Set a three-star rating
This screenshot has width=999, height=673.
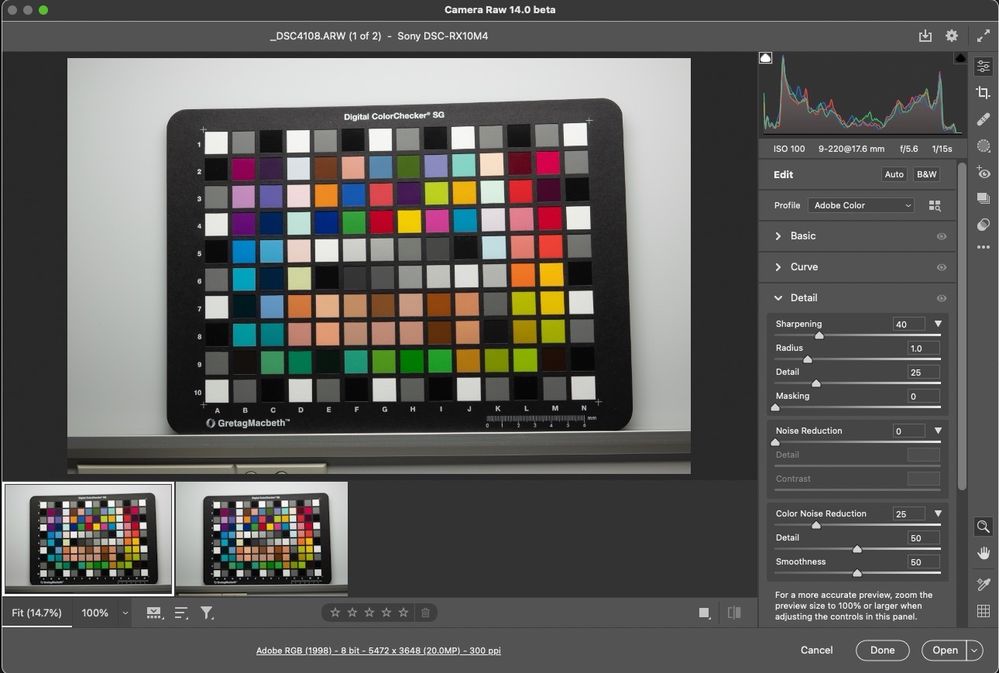[369, 612]
